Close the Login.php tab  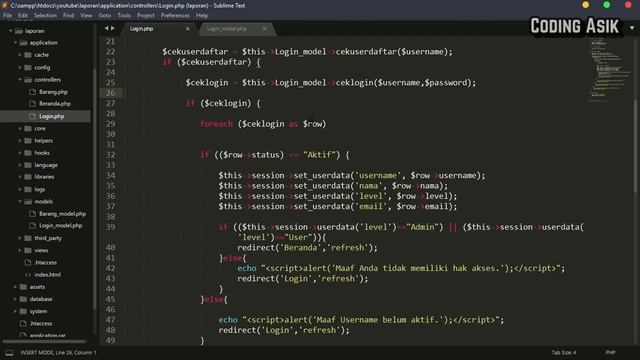click(187, 29)
